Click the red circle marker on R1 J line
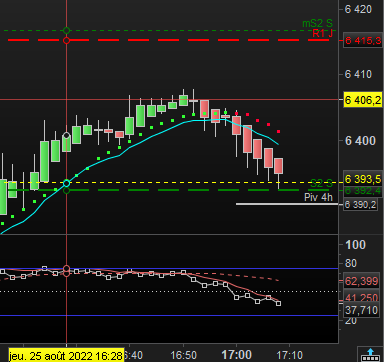384x362 pixels. click(x=66, y=41)
